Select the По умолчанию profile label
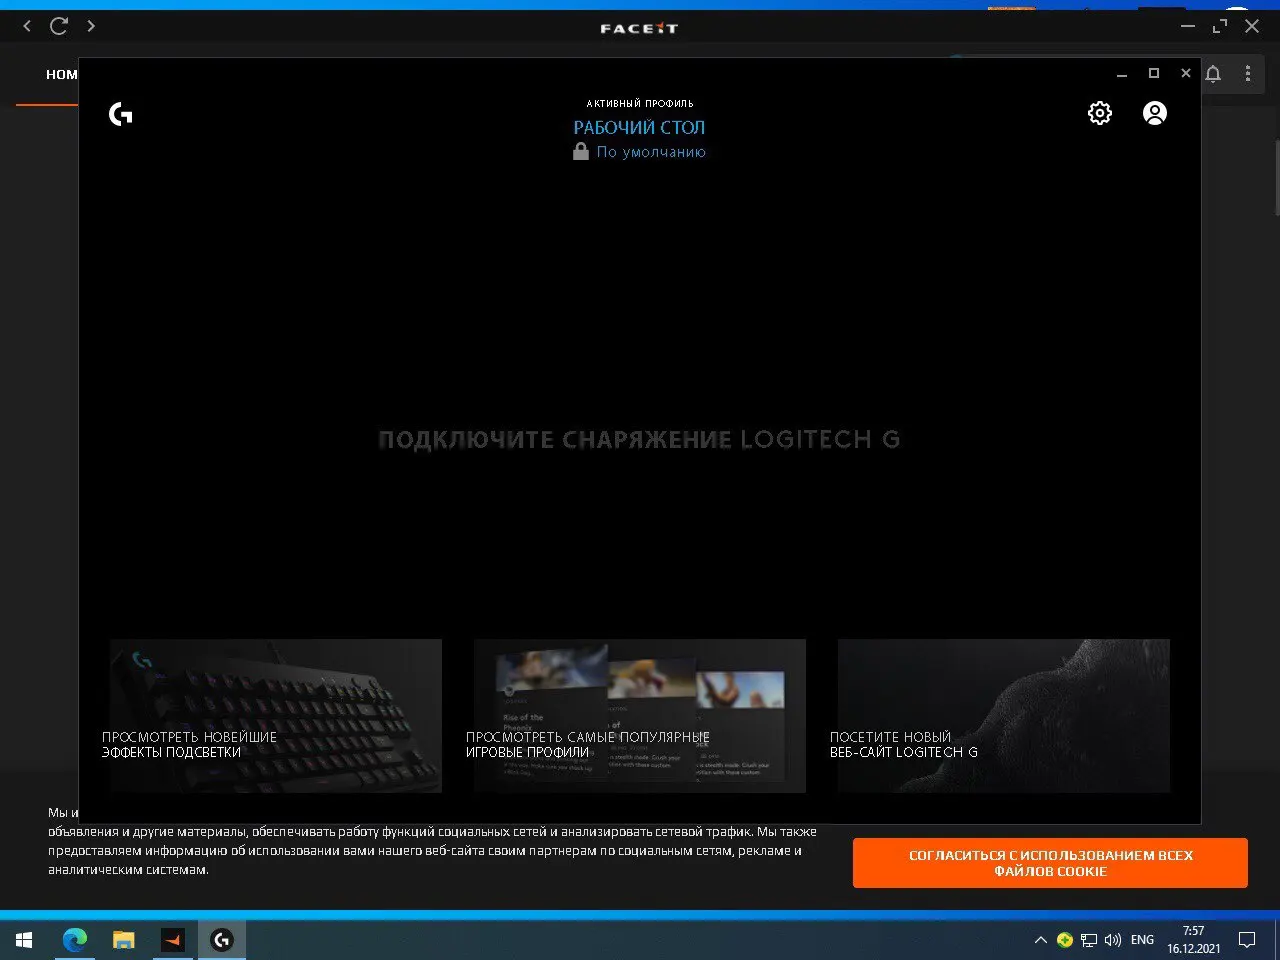The height and width of the screenshot is (960, 1280). (651, 152)
